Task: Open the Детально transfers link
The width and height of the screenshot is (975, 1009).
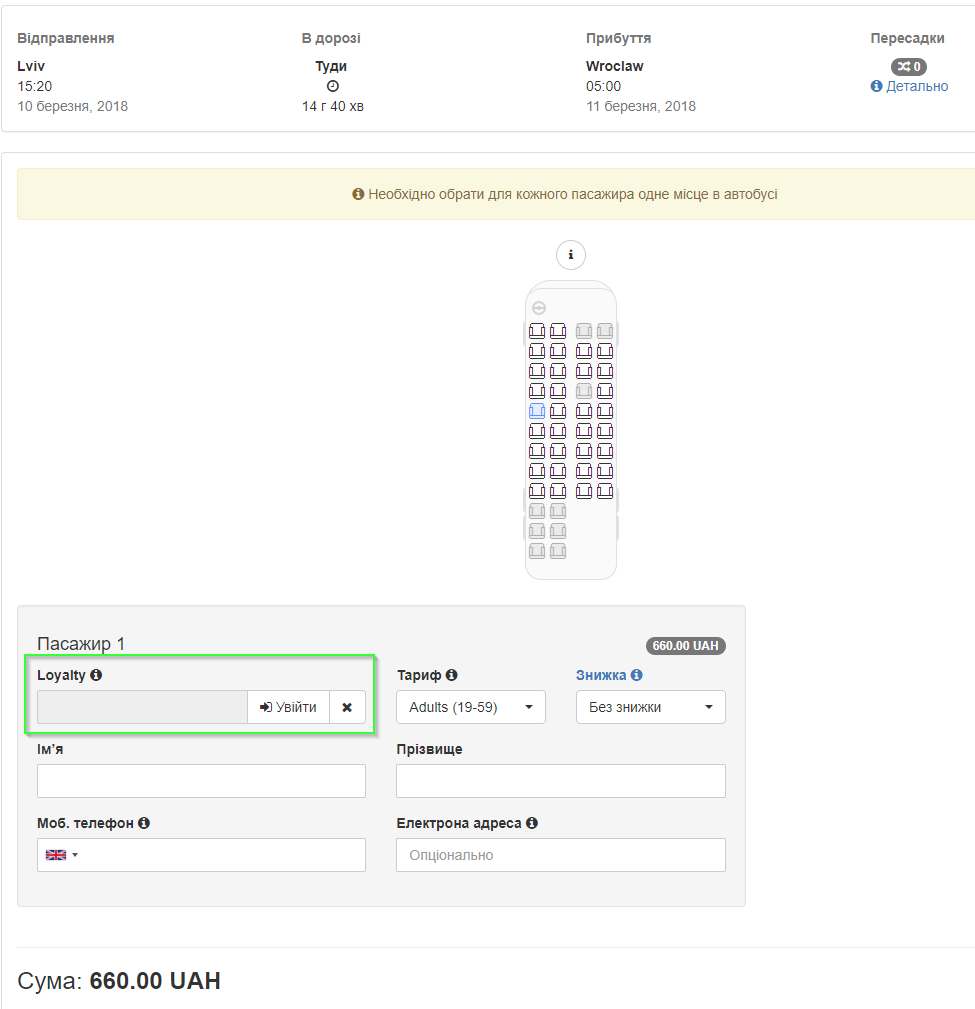Action: coord(909,86)
